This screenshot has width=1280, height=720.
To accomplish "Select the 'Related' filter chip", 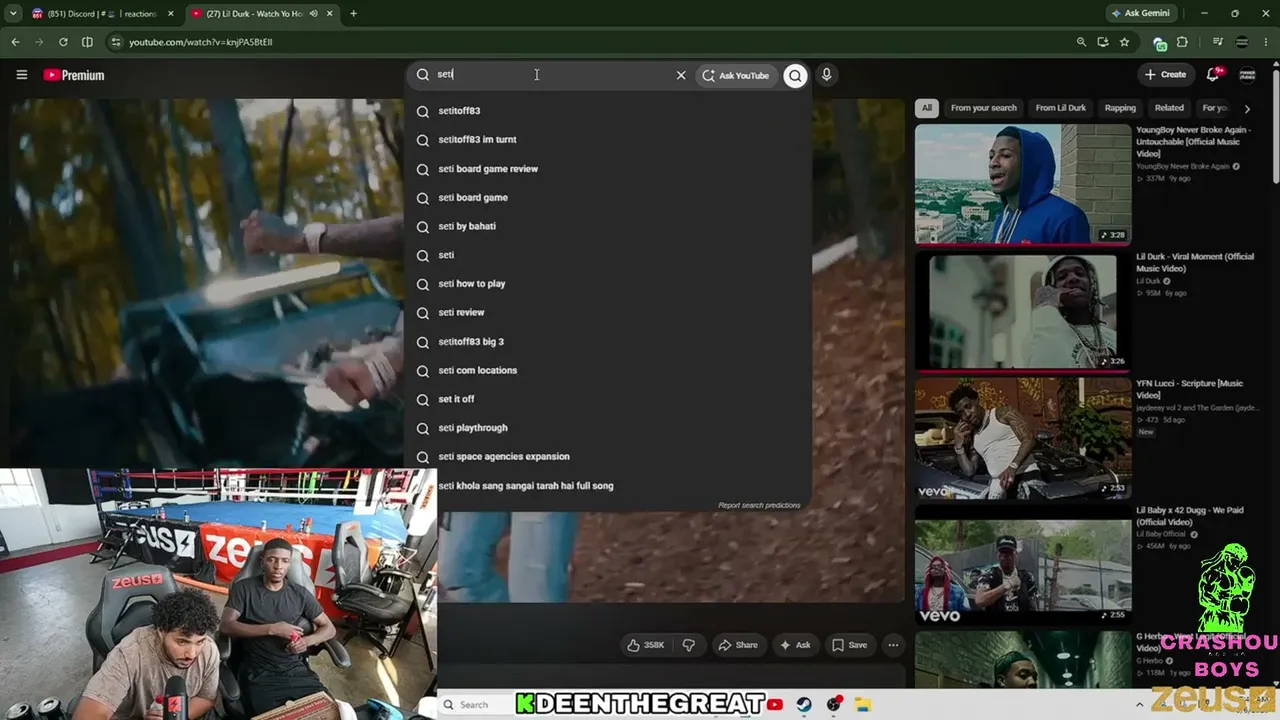I will coord(1169,108).
